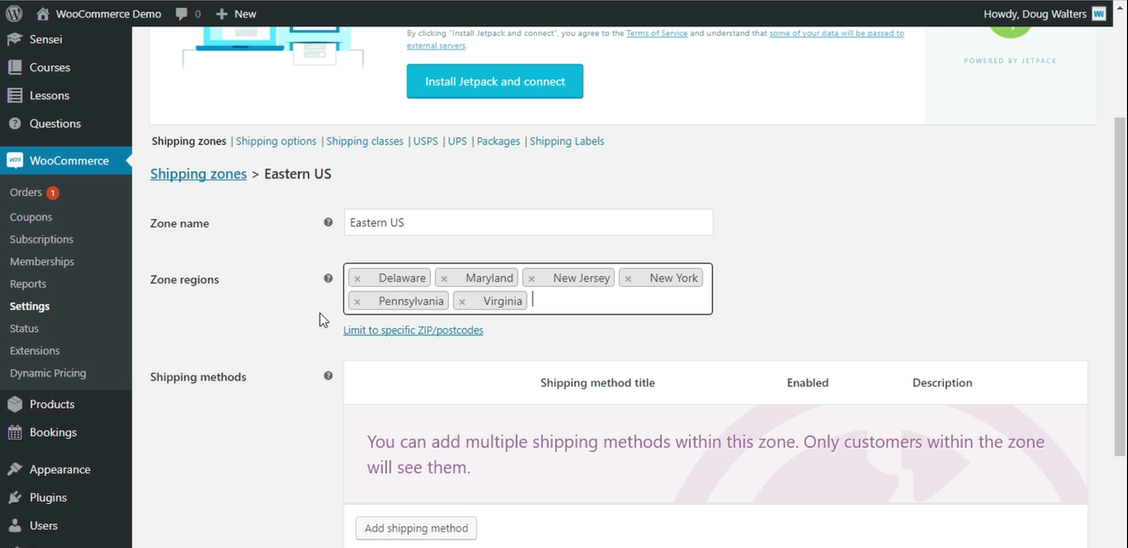Switch to the Packages tab

point(499,141)
